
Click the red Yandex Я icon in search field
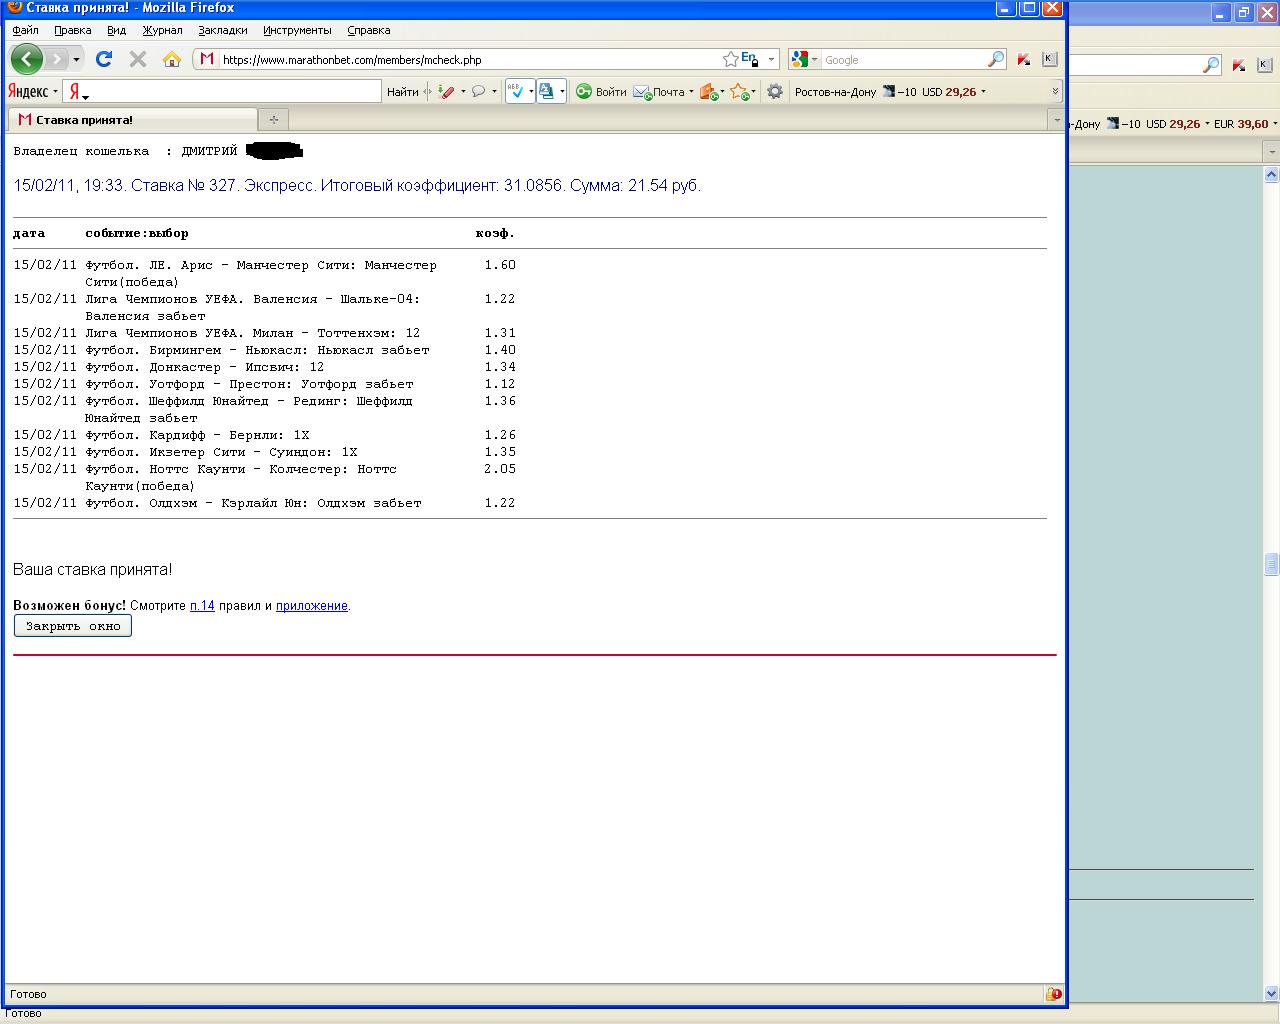pos(75,92)
